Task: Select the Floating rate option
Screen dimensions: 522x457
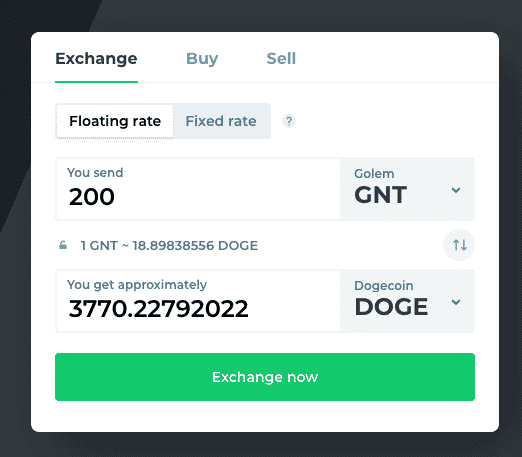Action: coord(115,121)
